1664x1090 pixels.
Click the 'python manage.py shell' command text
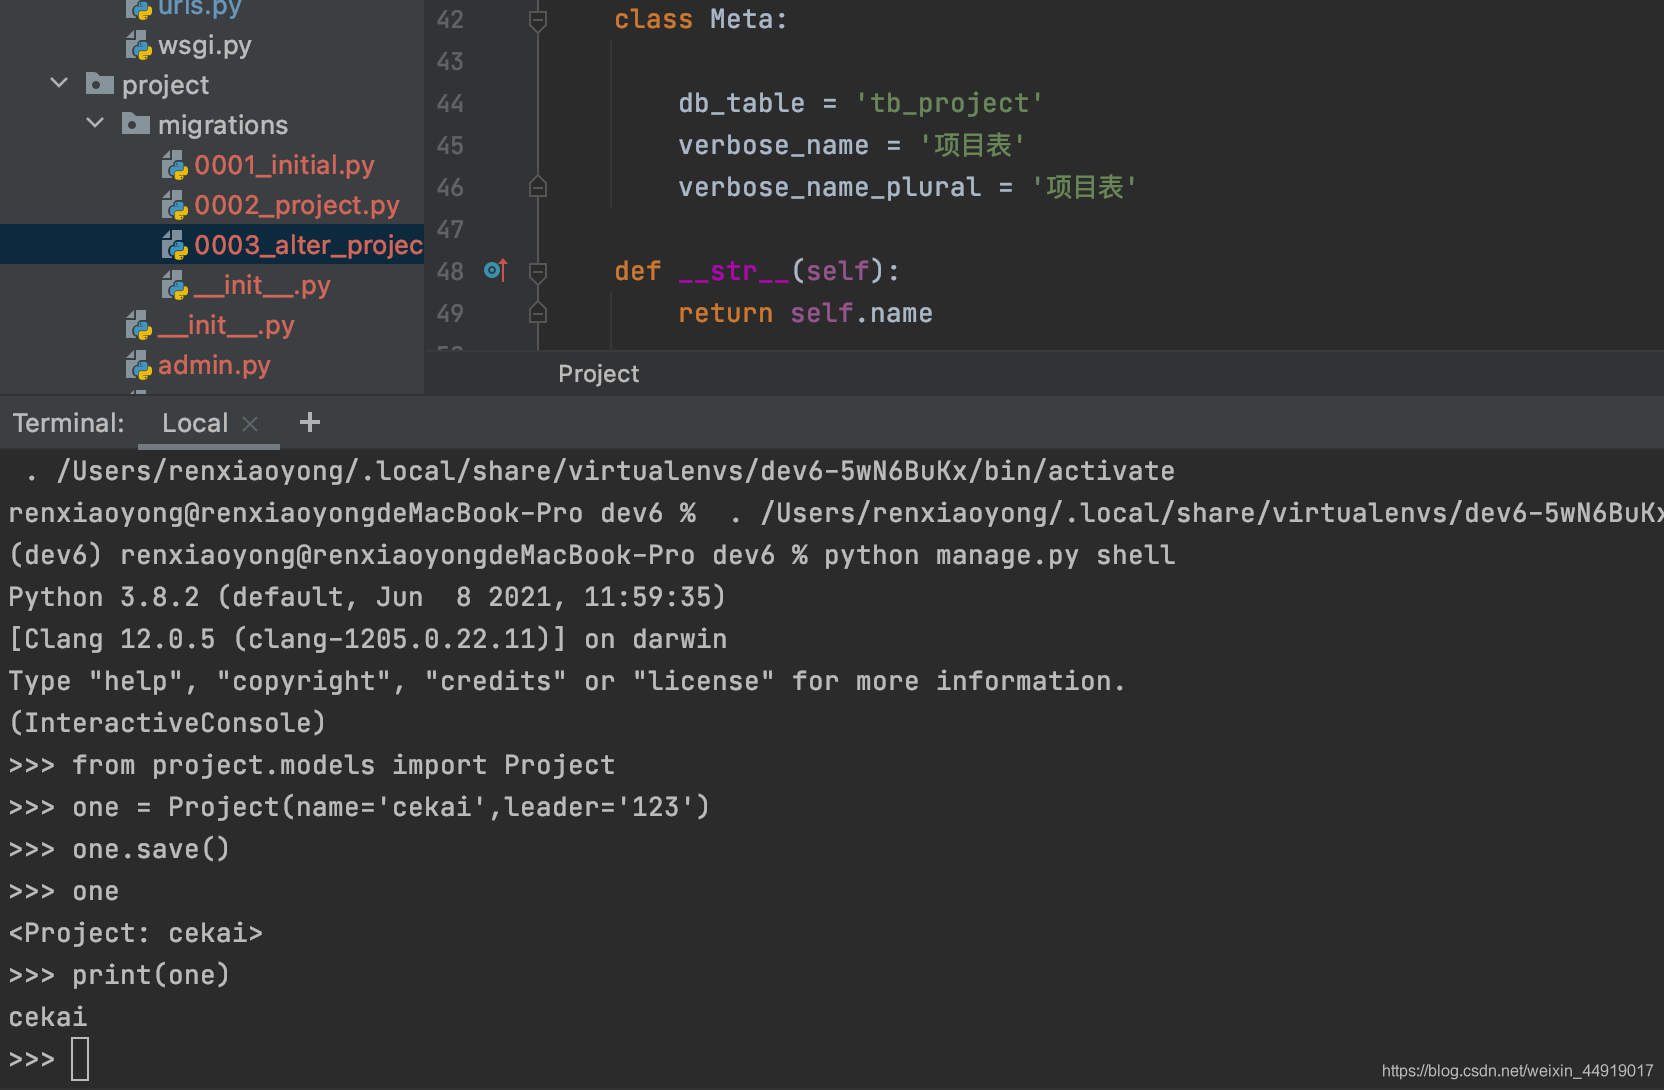[x=999, y=555]
